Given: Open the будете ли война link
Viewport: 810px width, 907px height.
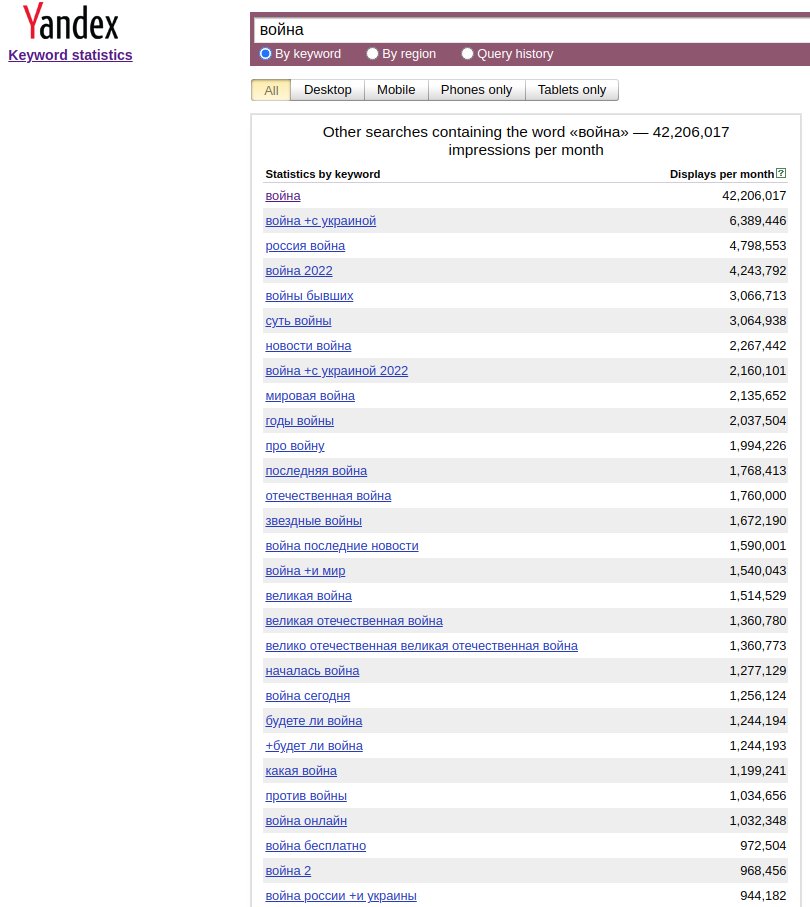Looking at the screenshot, I should [314, 721].
